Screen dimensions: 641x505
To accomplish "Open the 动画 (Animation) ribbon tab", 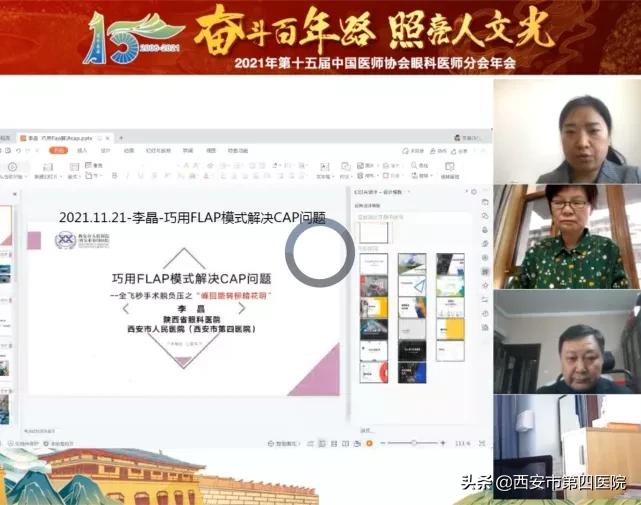I will click(129, 150).
